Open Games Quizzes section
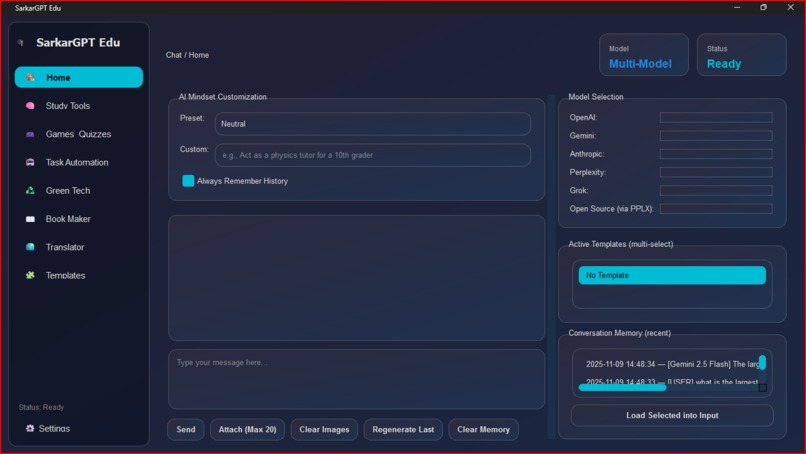Image resolution: width=806 pixels, height=454 pixels. [79, 134]
